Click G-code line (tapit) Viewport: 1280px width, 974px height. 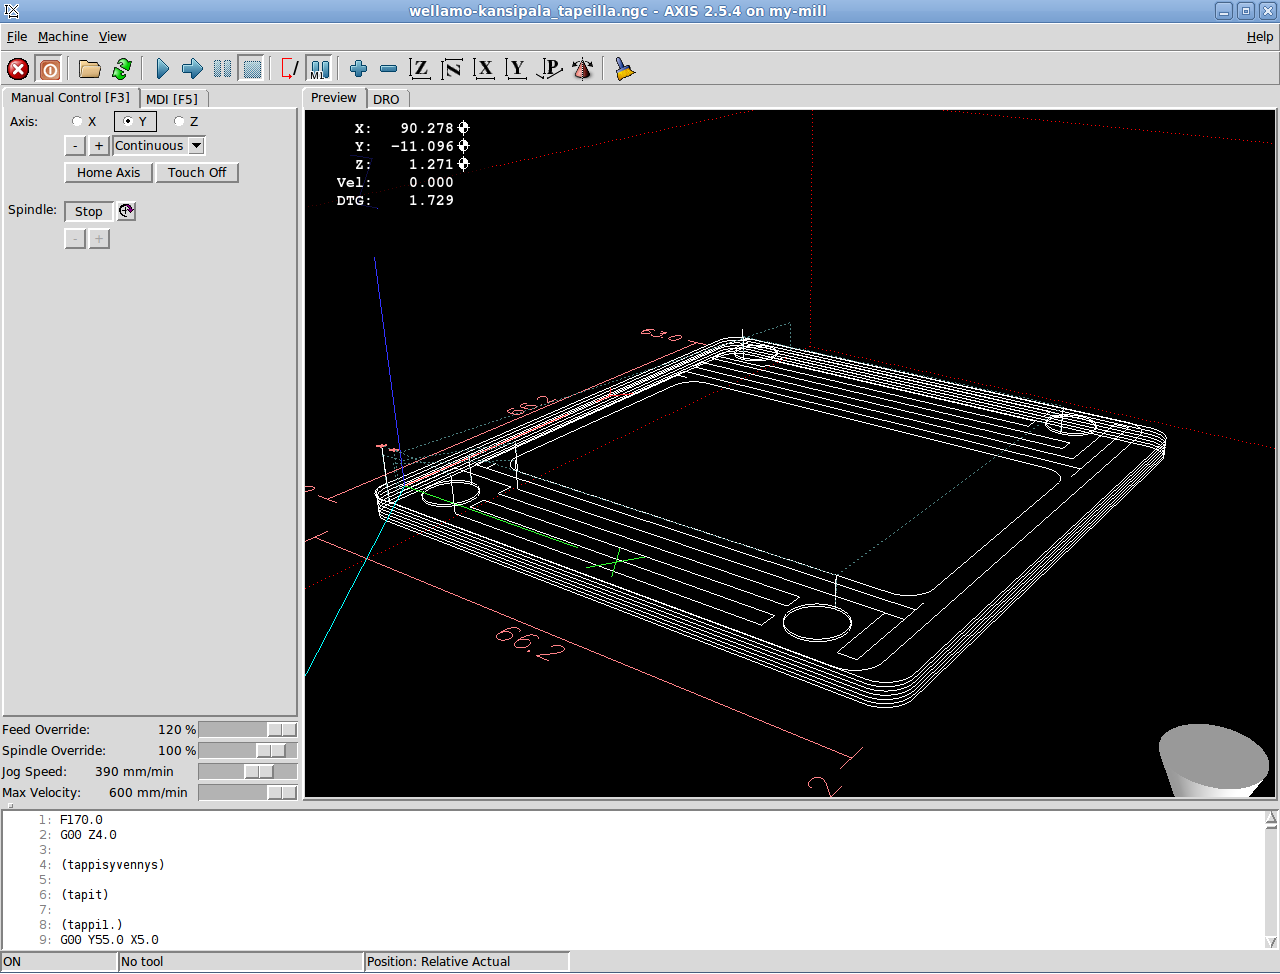point(85,895)
